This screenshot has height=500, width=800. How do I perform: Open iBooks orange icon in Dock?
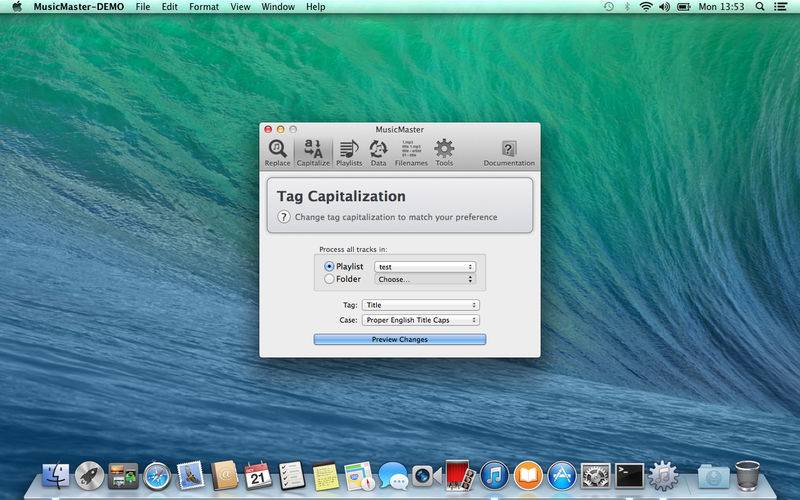pos(528,476)
